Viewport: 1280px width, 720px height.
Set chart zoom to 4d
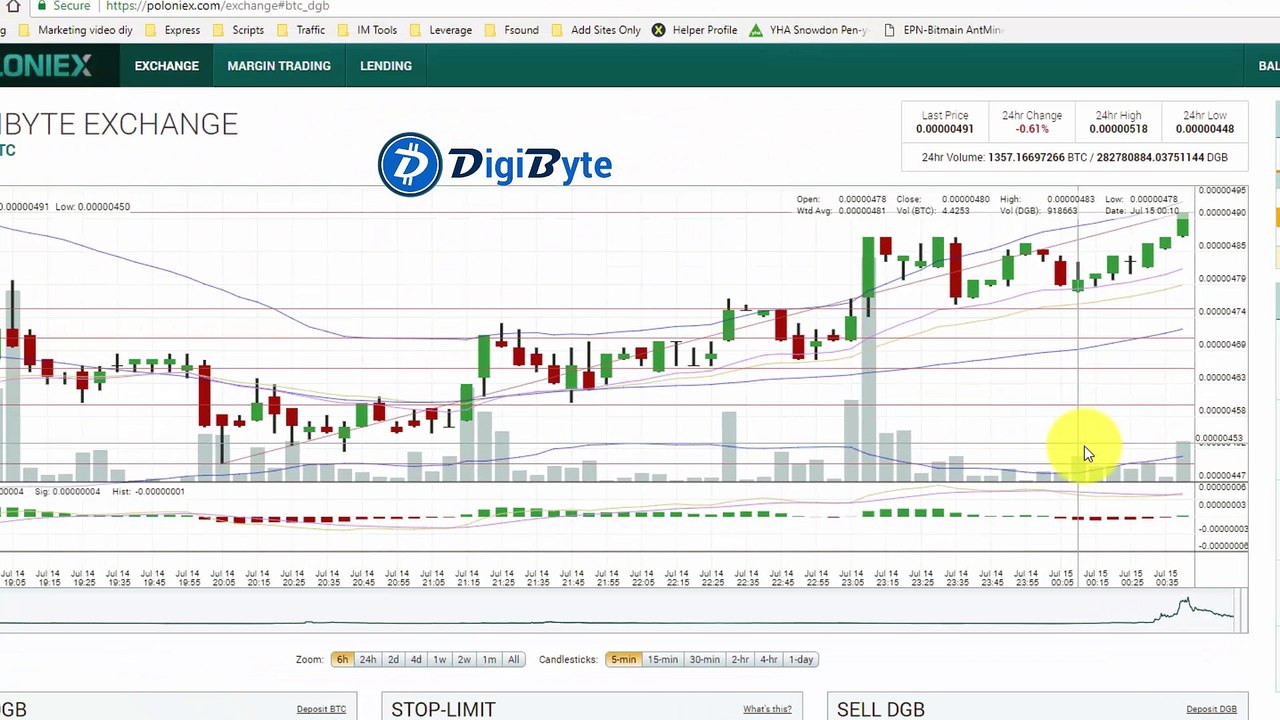pos(416,660)
